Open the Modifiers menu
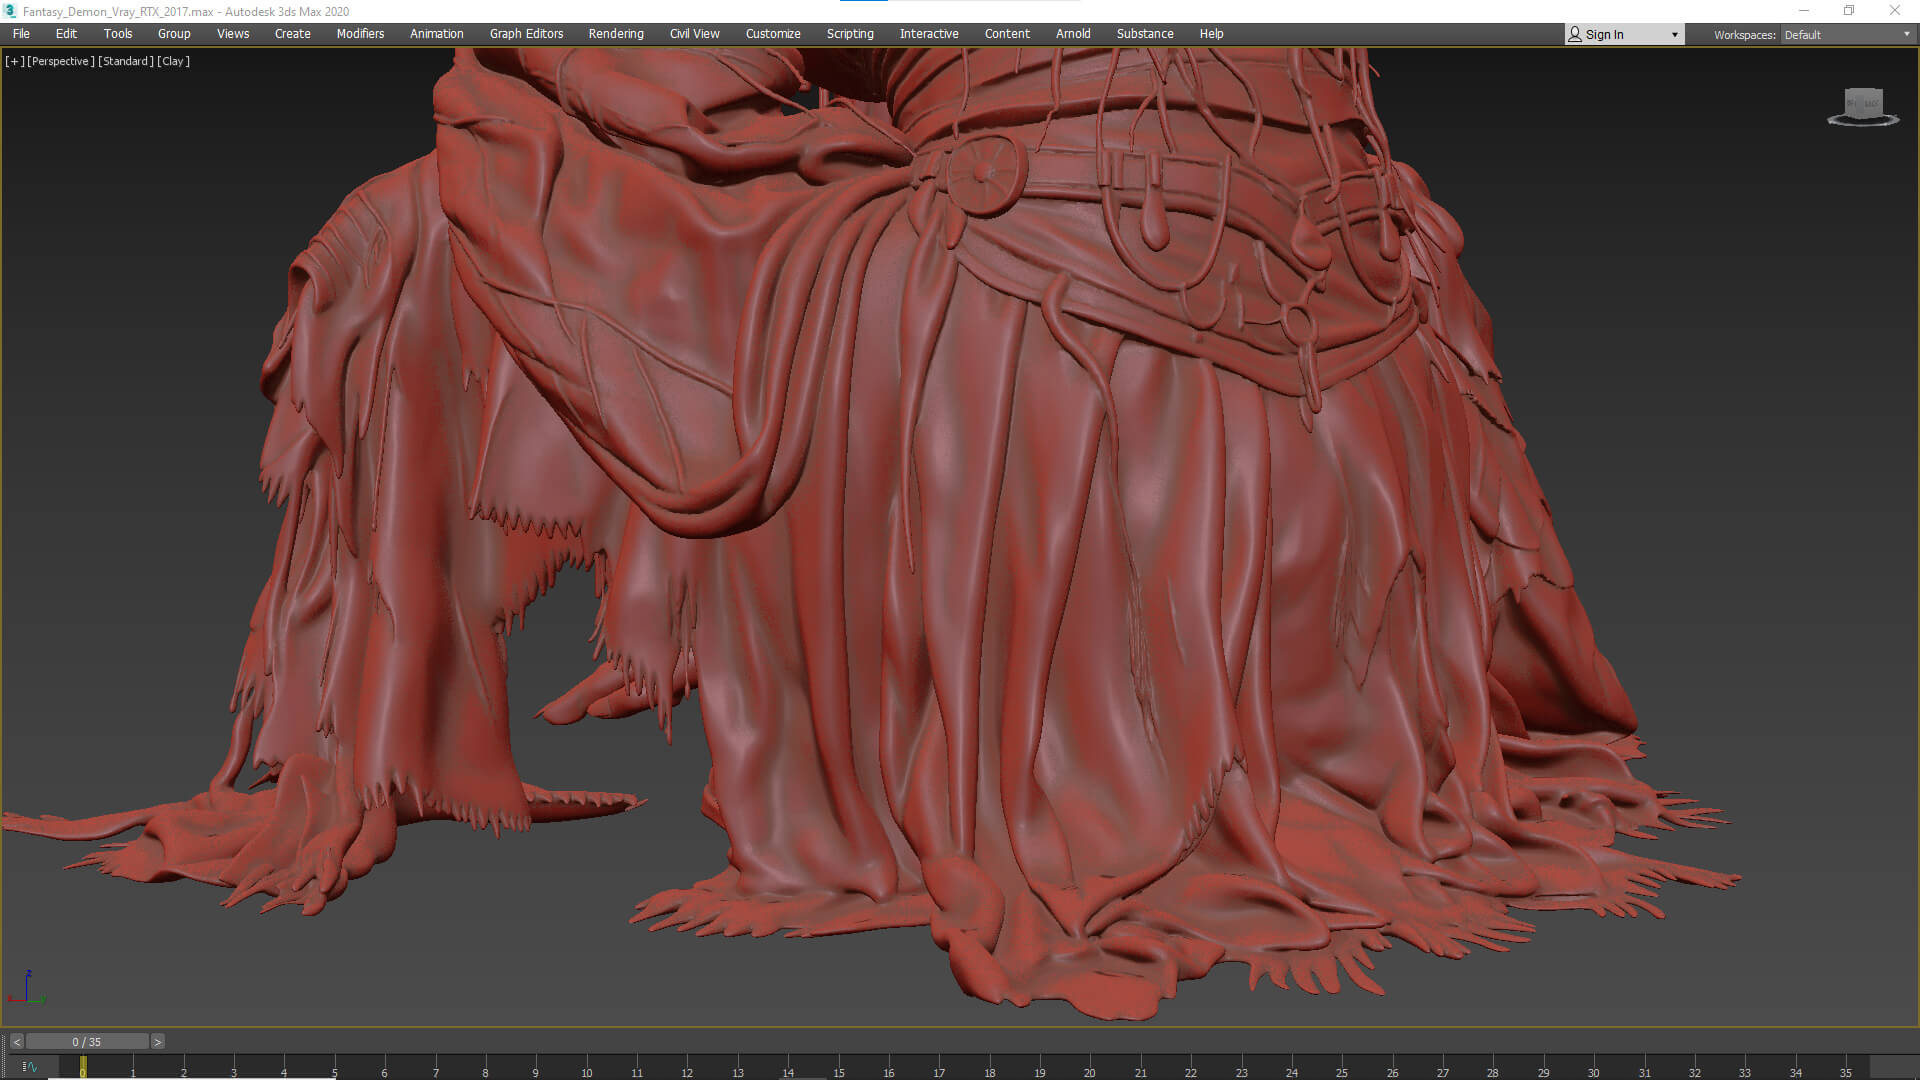The width and height of the screenshot is (1920, 1080). 360,34
